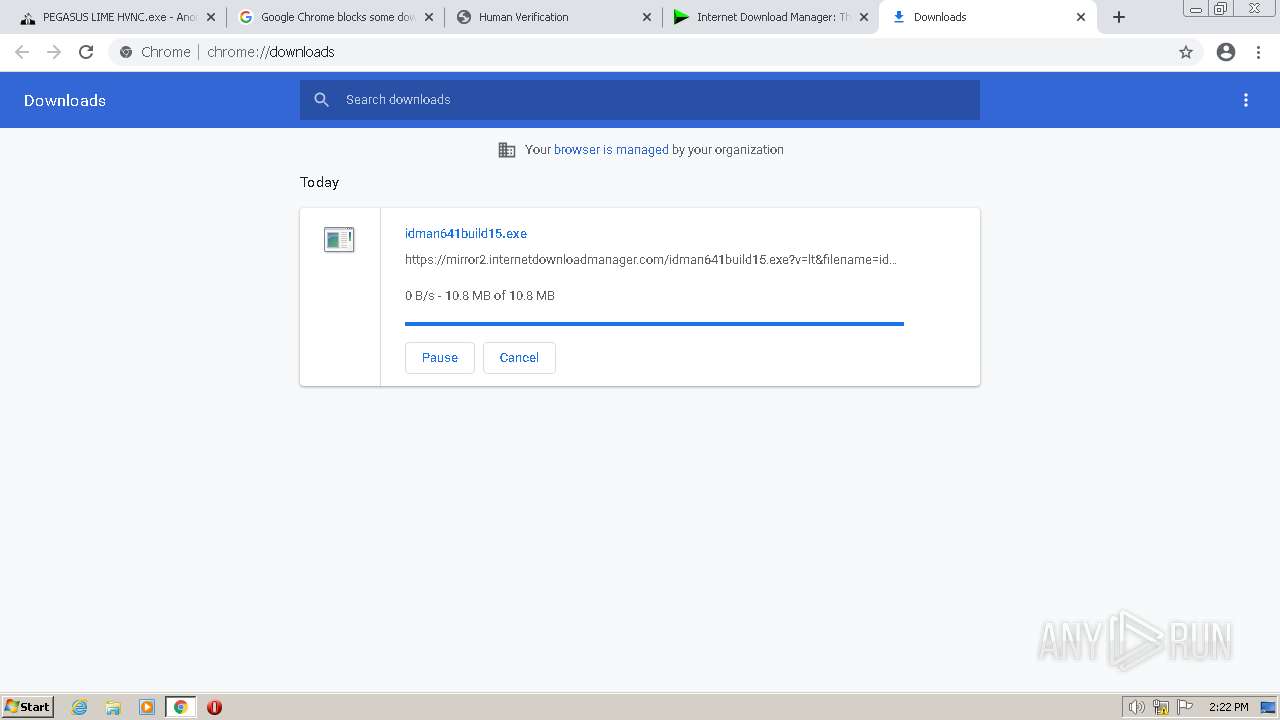Click the Chrome taskbar icon
Viewport: 1280px width, 720px height.
pos(181,707)
